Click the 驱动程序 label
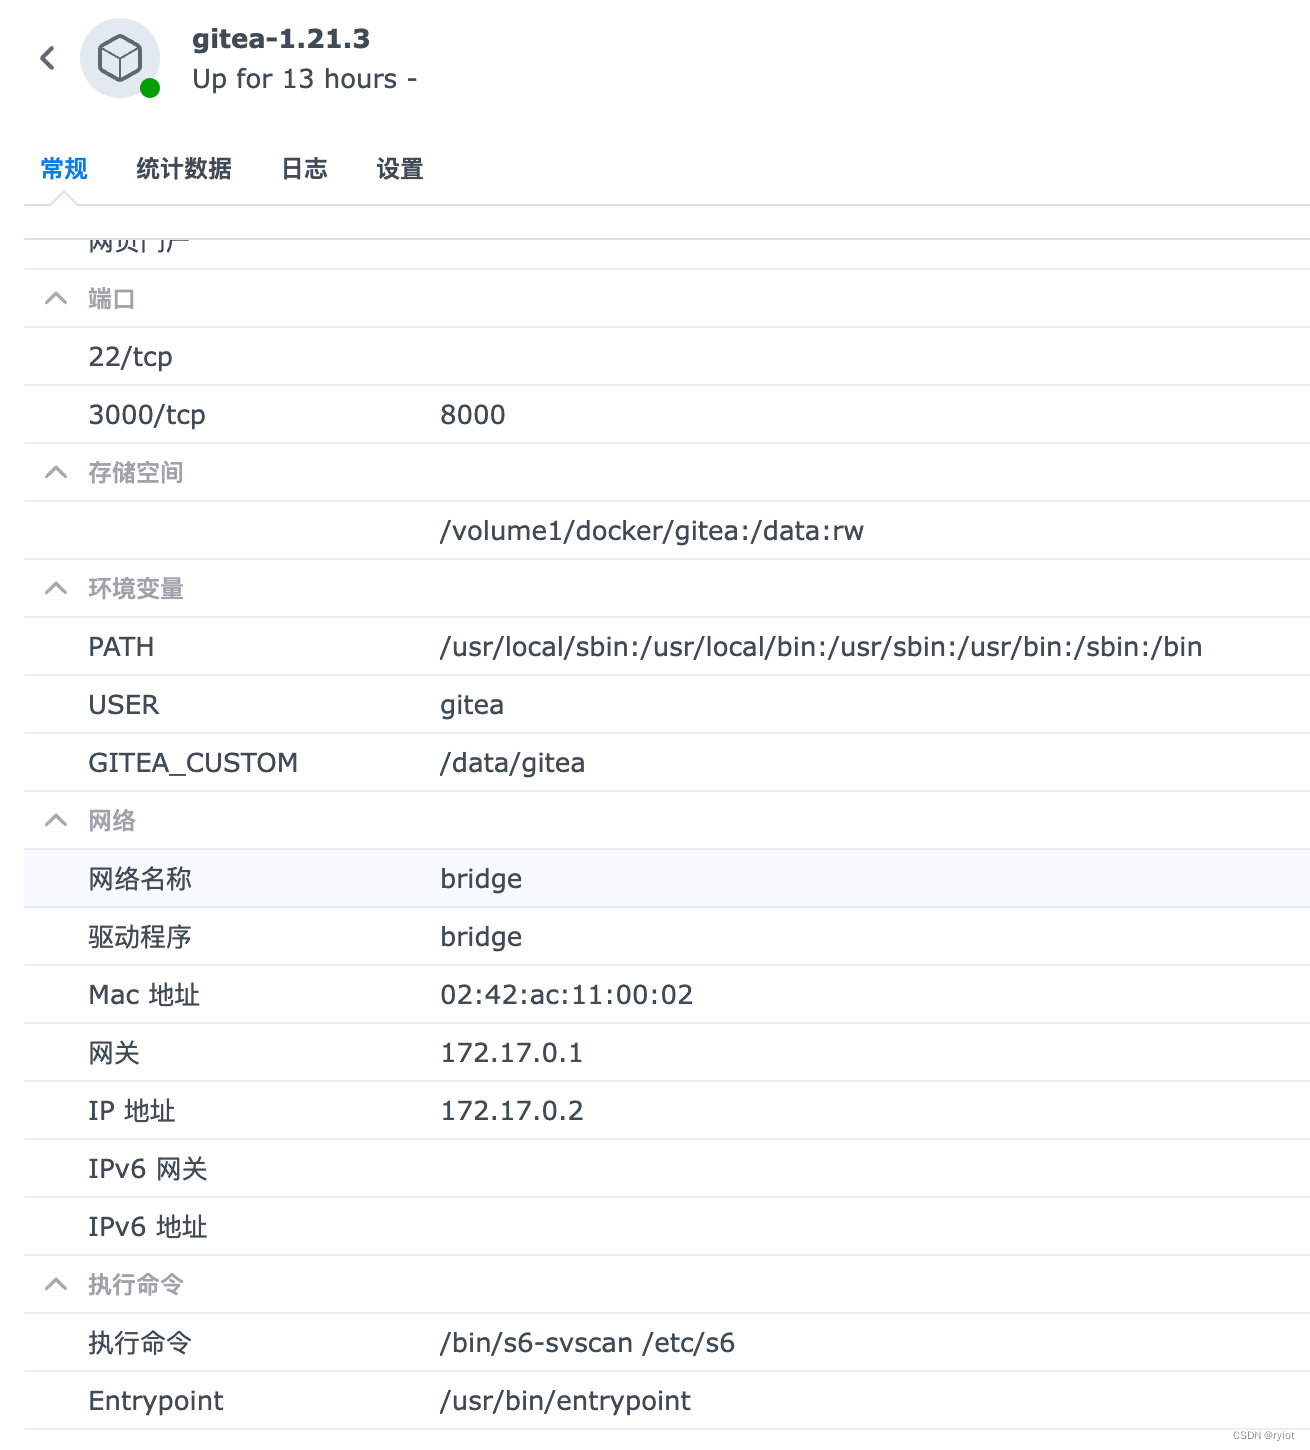Viewport: 1310px width, 1450px height. 140,937
